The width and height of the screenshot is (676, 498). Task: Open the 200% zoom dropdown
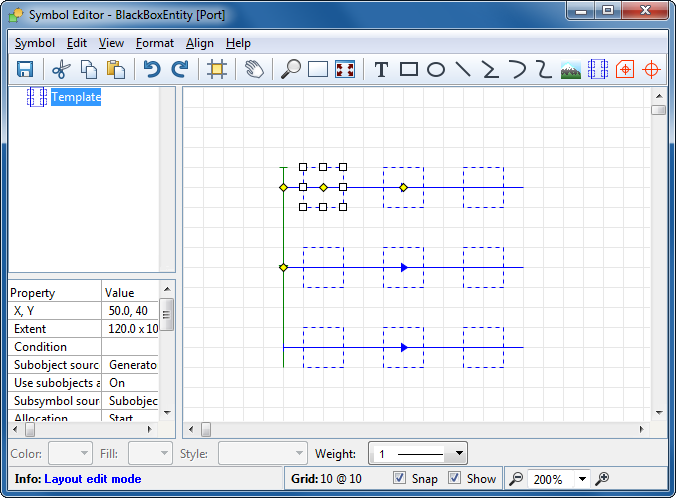pos(582,479)
